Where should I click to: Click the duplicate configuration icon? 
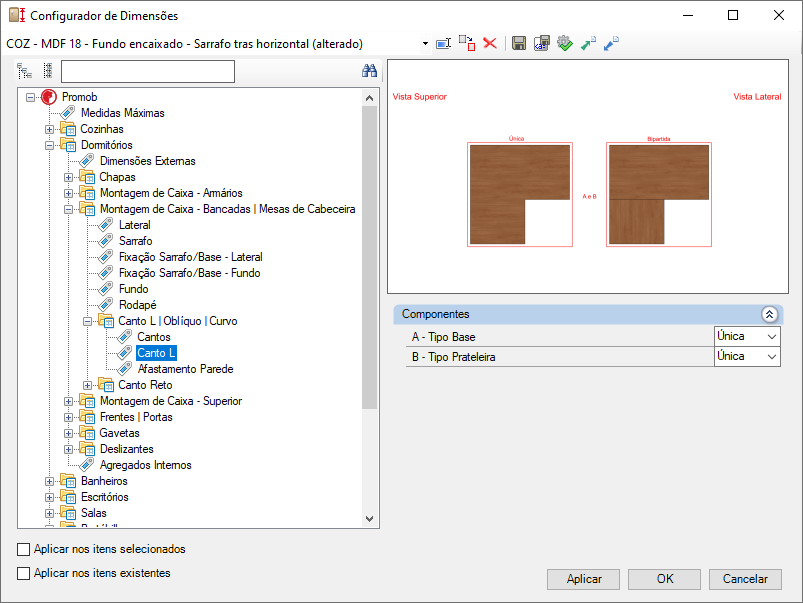pyautogui.click(x=467, y=44)
